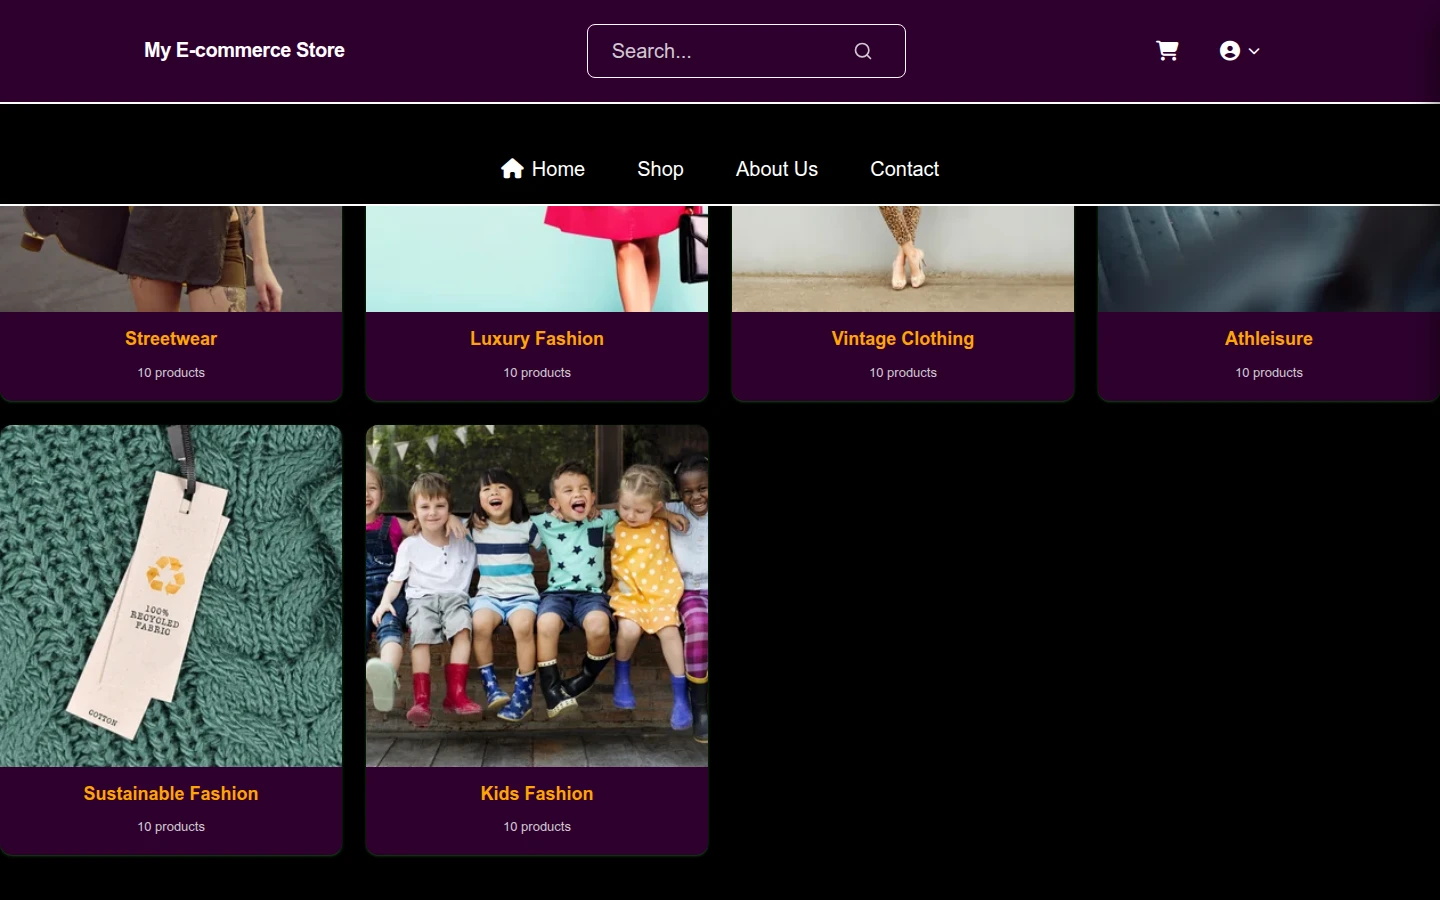1440x900 pixels.
Task: Expand the account menu chevron
Action: tap(1254, 51)
